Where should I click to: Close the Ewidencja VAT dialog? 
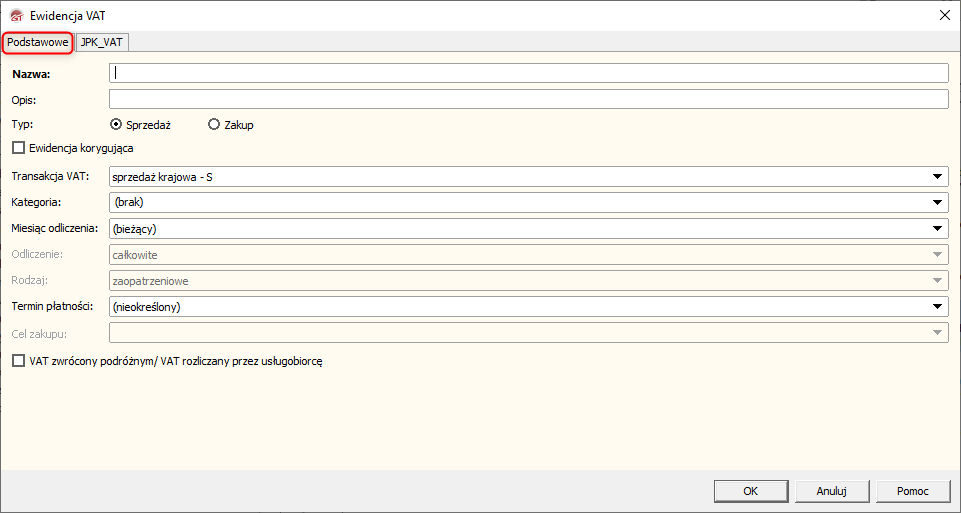[x=944, y=14]
